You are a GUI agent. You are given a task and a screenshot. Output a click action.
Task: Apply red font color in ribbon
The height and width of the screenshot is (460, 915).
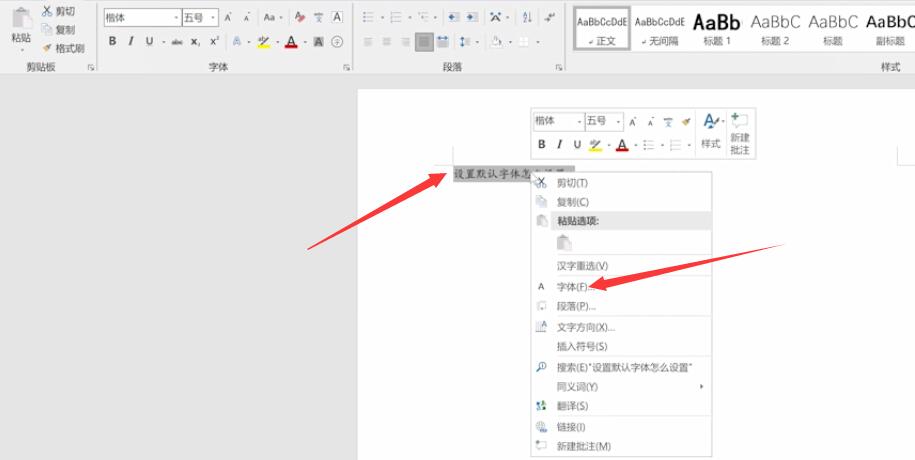tap(291, 42)
